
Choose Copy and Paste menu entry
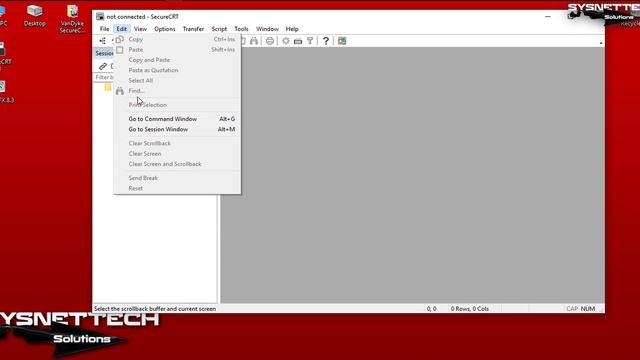[x=177, y=60]
